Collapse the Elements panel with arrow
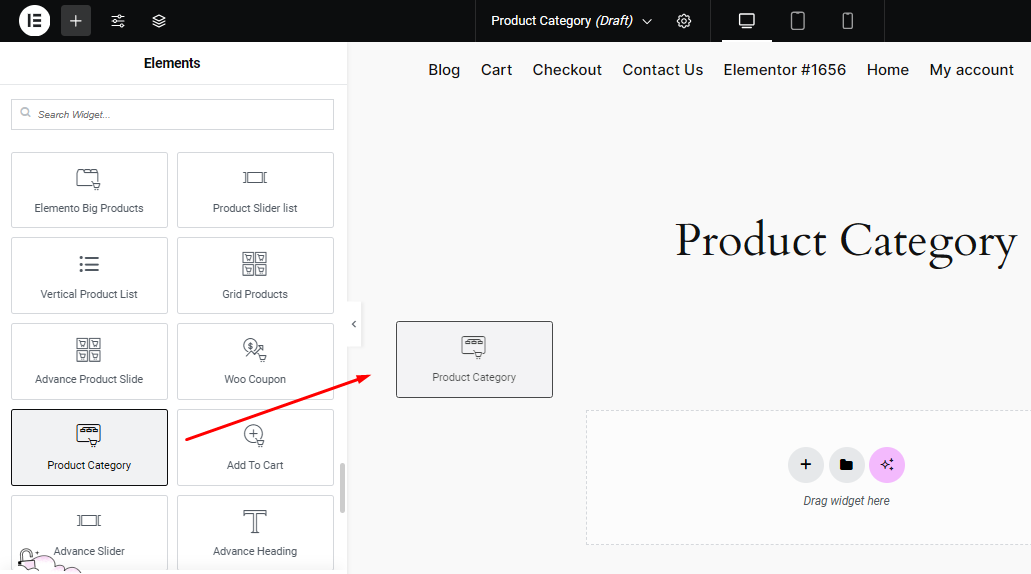This screenshot has height=574, width=1031. click(x=354, y=324)
